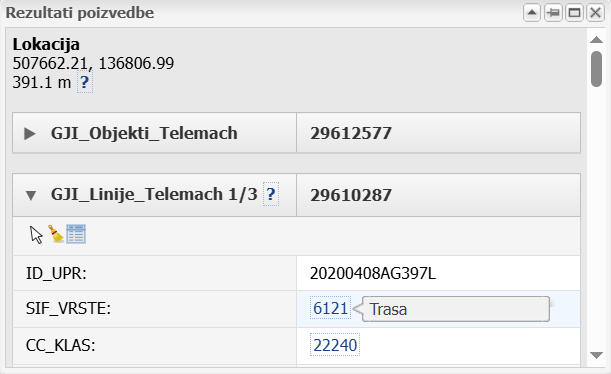Screen dimensions: 611x374
Task: Collapse the GJI_Linije_Telemach section triangle
Action: click(x=31, y=195)
